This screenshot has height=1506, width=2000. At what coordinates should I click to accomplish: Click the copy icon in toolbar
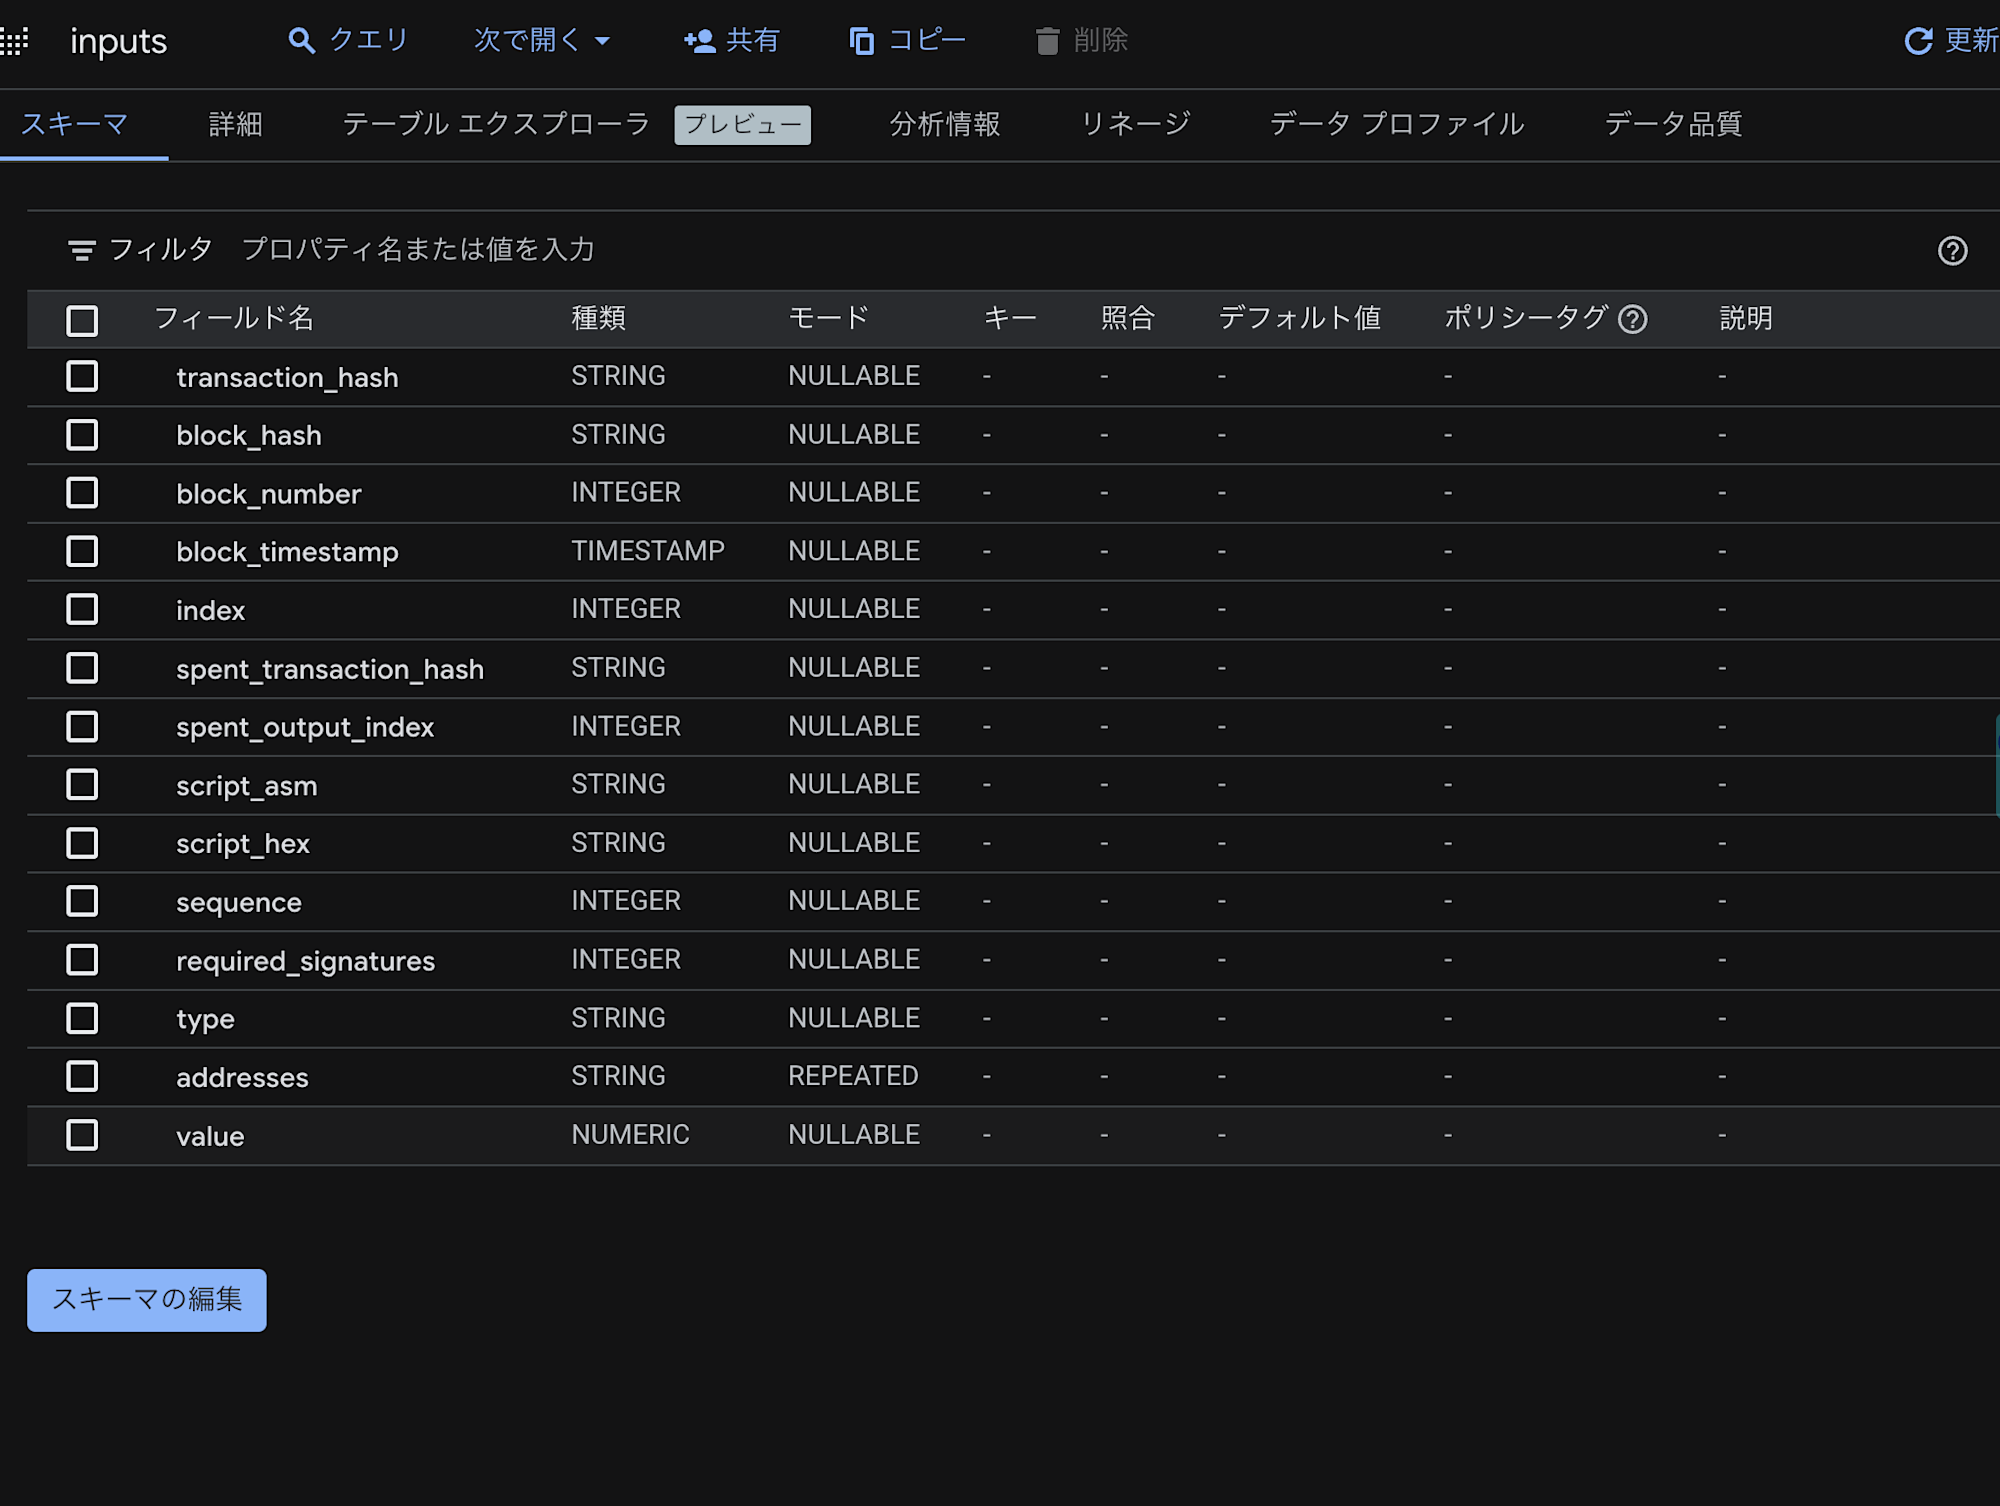(x=861, y=41)
